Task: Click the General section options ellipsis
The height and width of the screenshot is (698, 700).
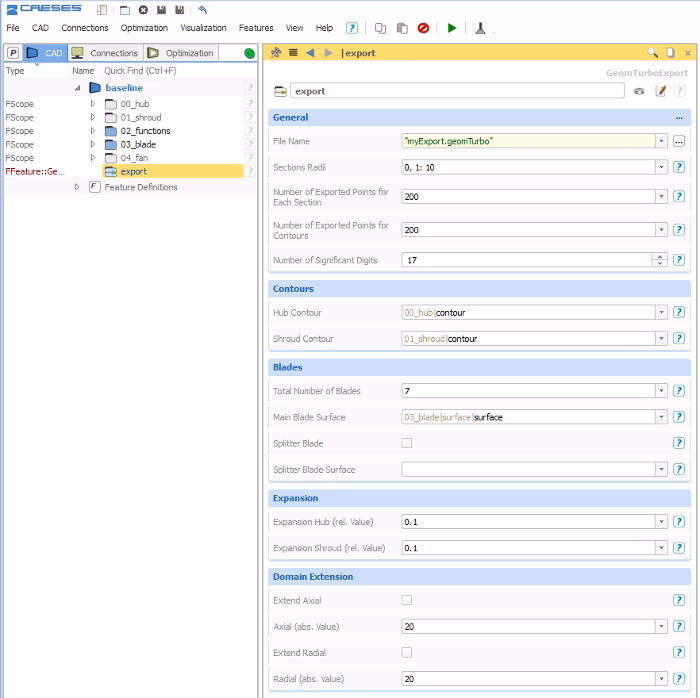Action: click(679, 118)
